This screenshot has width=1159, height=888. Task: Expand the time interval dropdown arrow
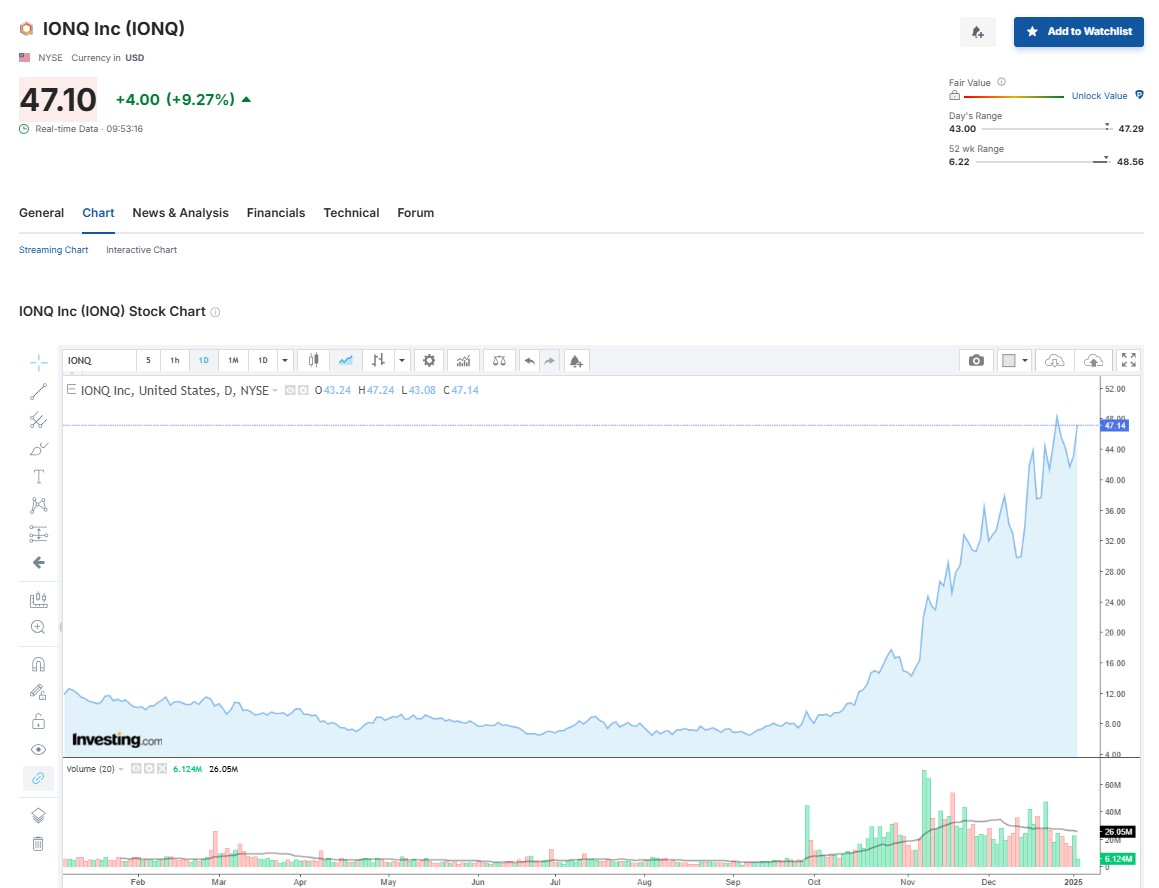pos(285,361)
